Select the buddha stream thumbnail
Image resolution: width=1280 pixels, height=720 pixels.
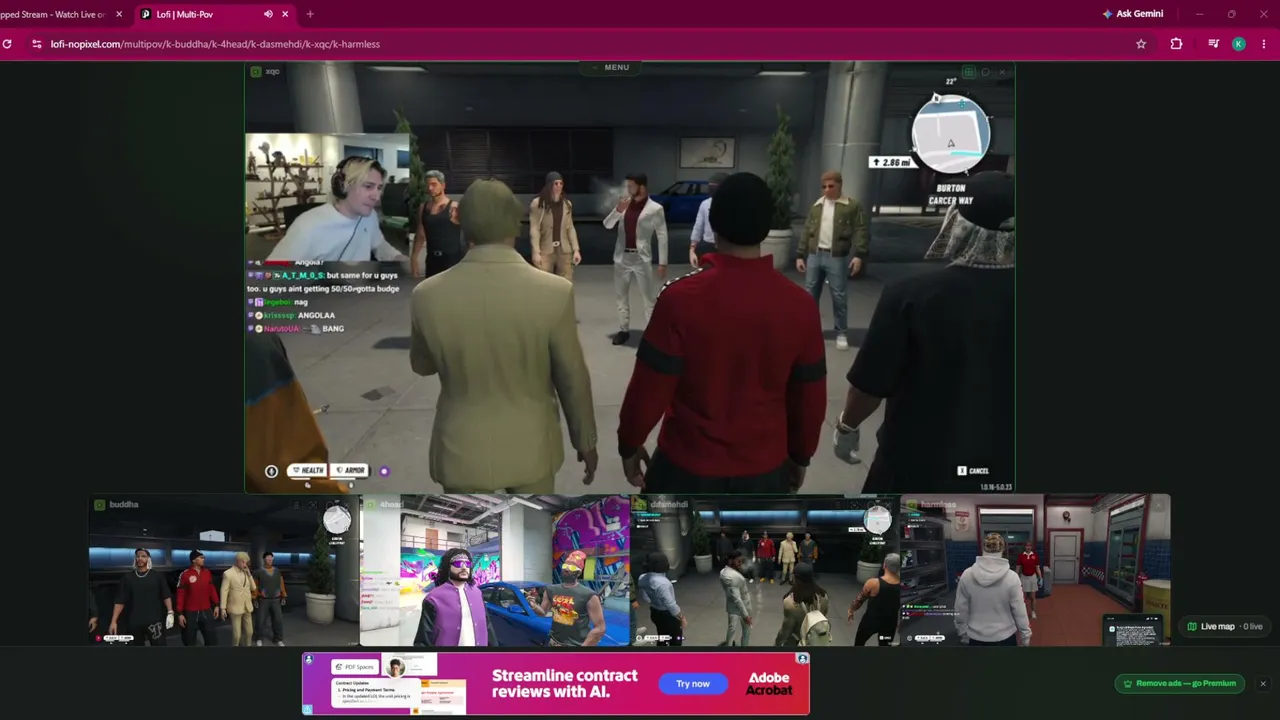[x=224, y=570]
